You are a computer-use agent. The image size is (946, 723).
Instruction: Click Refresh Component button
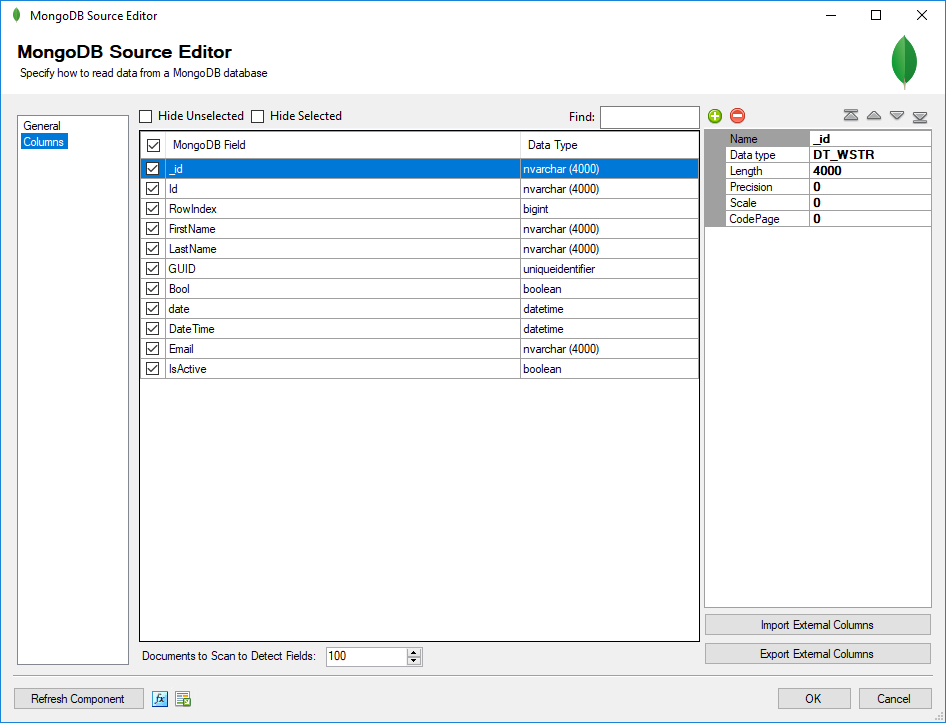point(78,699)
